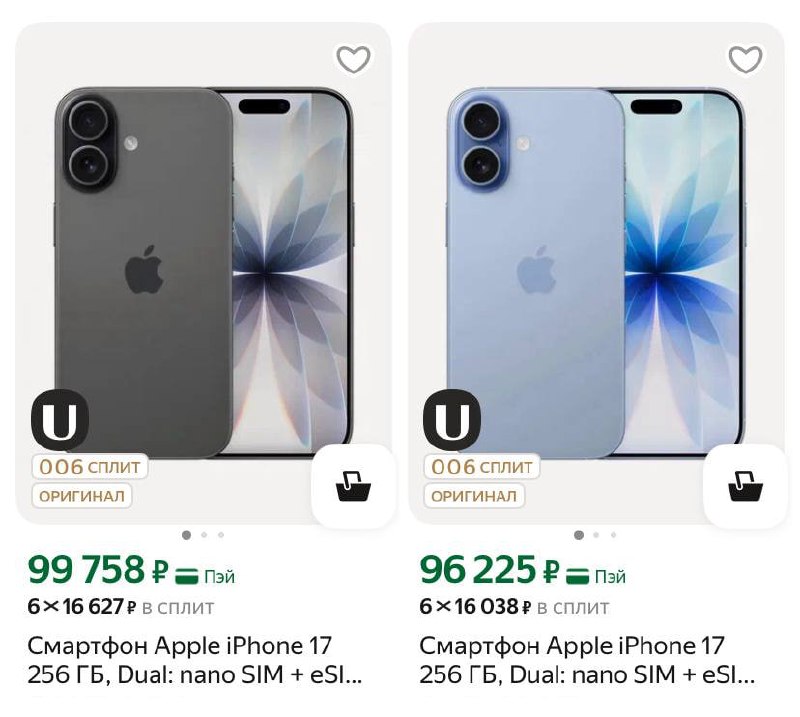Open the blue iPhone 17 256 ГБ title link

pyautogui.click(x=586, y=660)
